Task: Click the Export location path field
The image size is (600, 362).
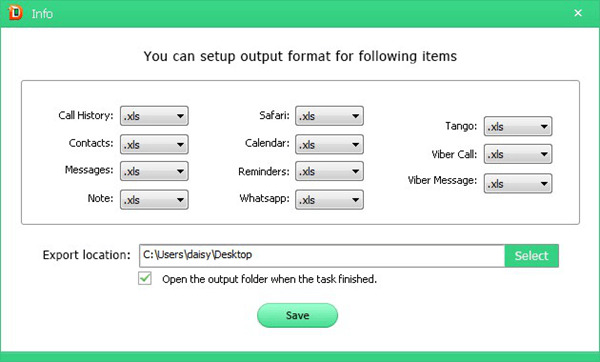Action: coord(322,255)
